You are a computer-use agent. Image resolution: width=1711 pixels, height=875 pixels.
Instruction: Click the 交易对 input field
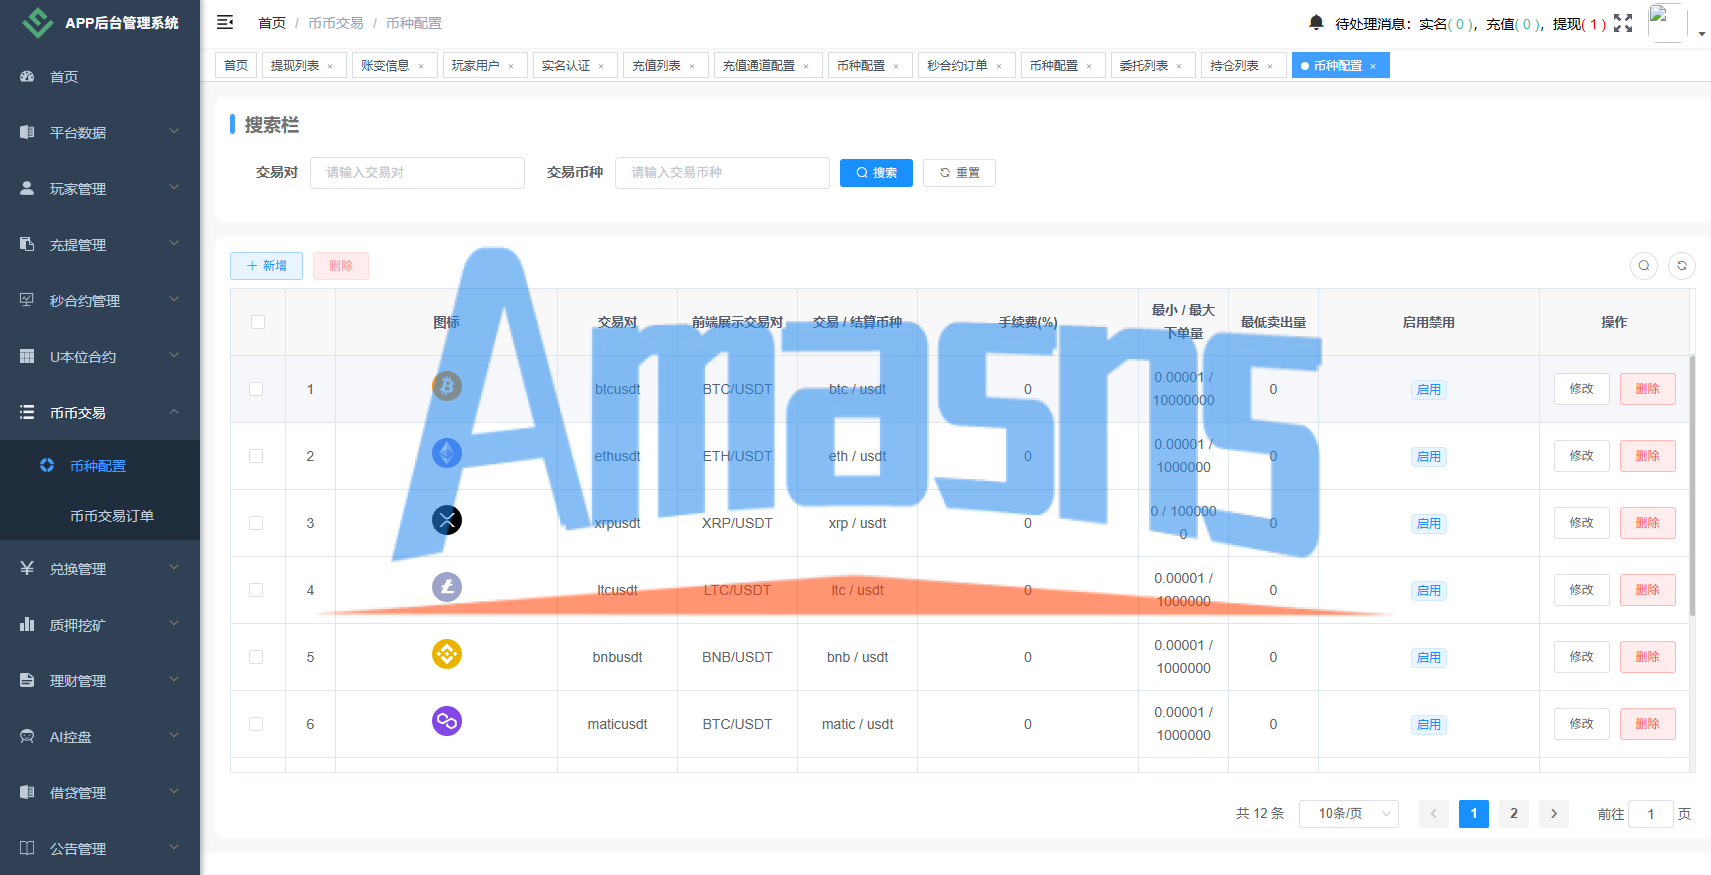(x=417, y=173)
